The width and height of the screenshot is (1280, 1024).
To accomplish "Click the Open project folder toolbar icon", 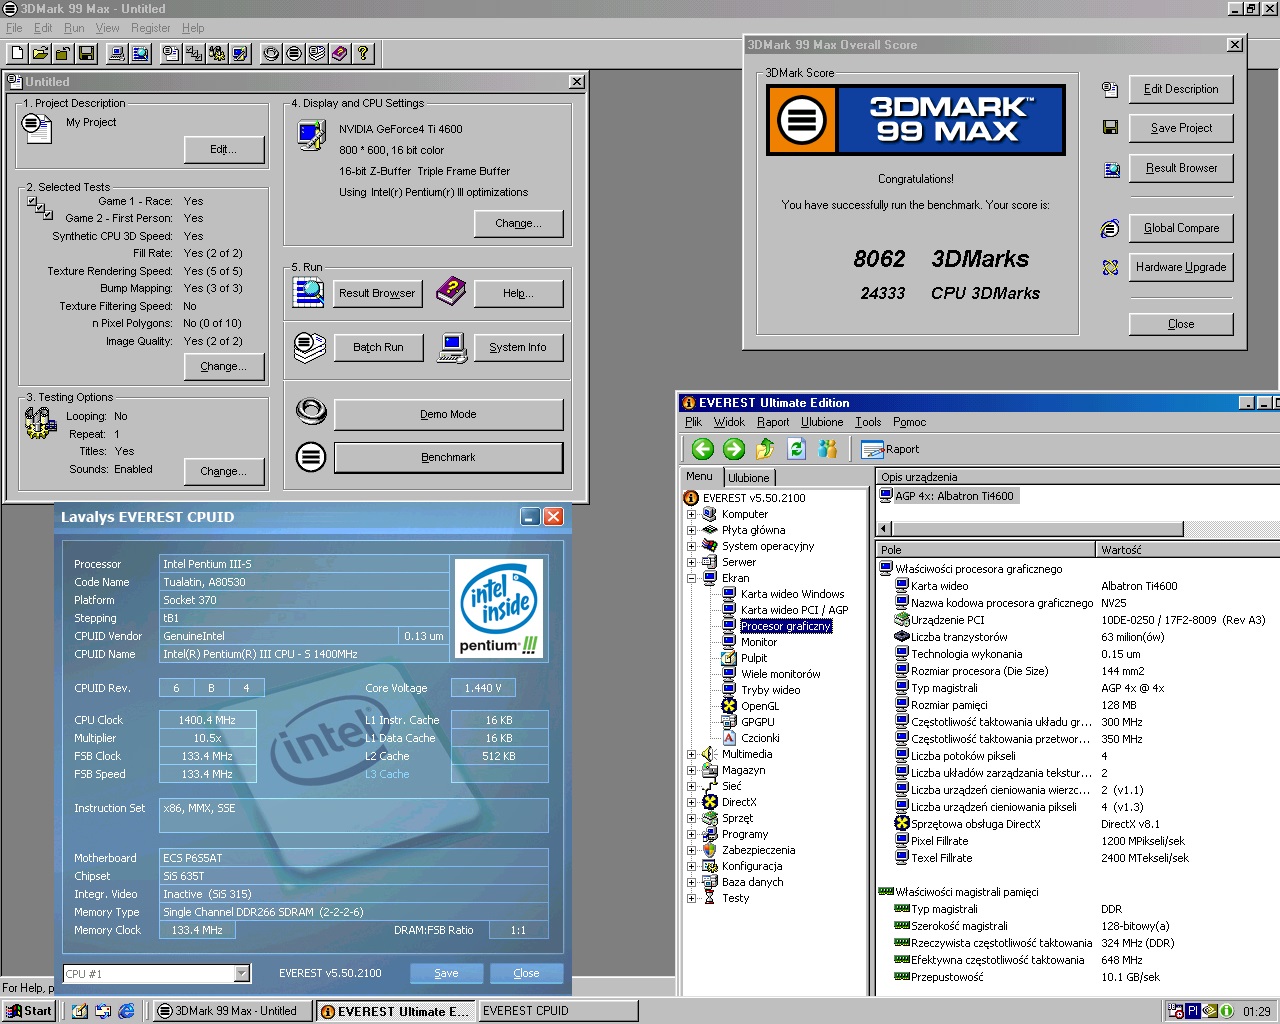I will tap(40, 53).
